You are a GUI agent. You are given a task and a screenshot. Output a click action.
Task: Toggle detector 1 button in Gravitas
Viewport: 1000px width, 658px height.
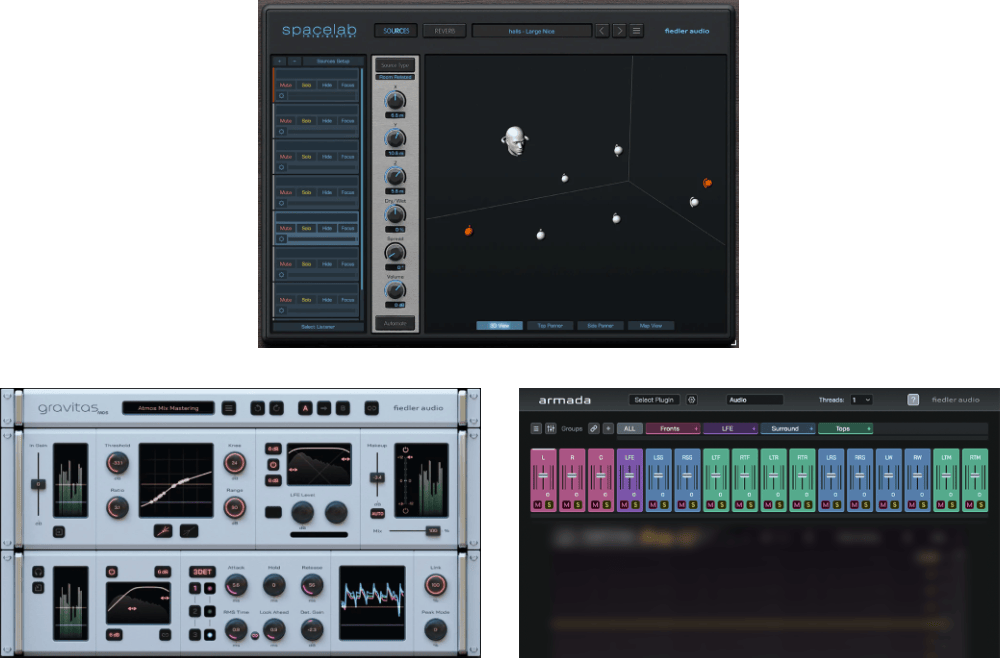click(195, 588)
